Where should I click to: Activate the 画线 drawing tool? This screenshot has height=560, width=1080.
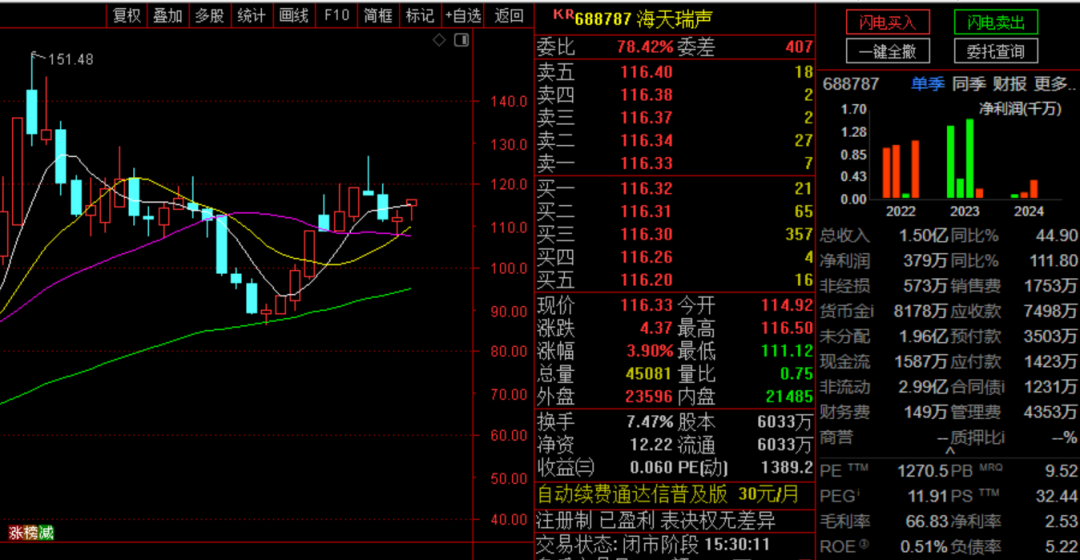click(293, 15)
